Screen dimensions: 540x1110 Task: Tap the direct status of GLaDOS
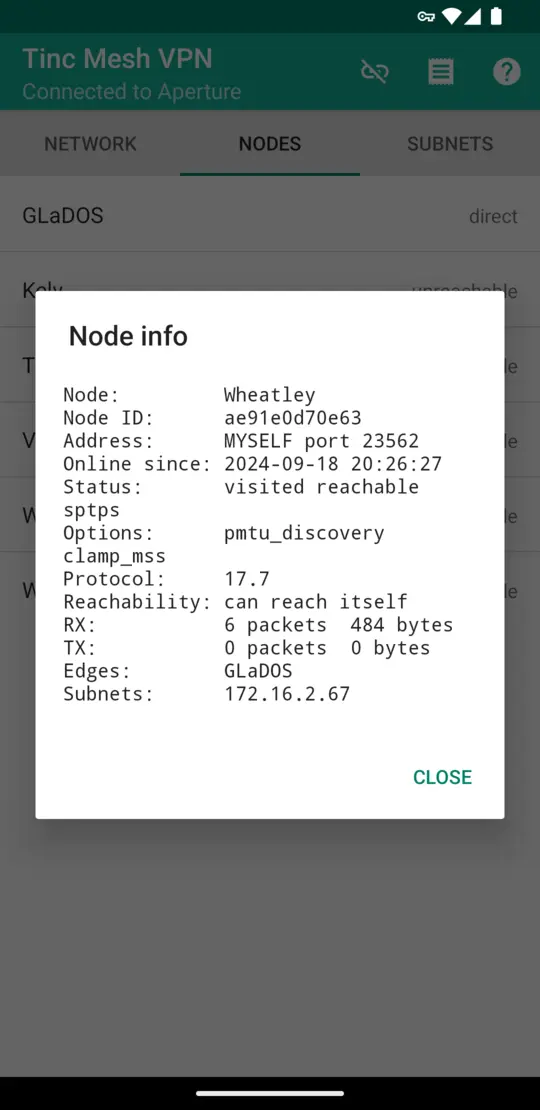pyautogui.click(x=493, y=216)
